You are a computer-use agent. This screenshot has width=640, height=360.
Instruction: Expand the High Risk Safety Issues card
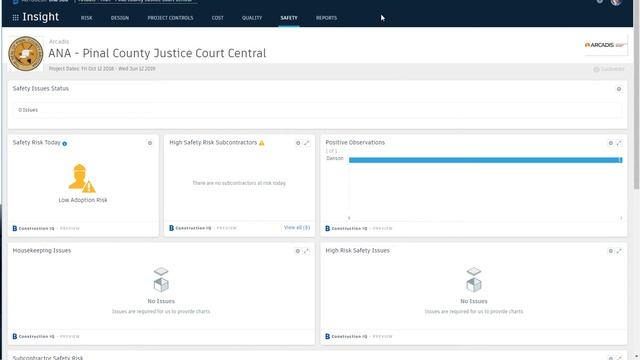pyautogui.click(x=619, y=251)
